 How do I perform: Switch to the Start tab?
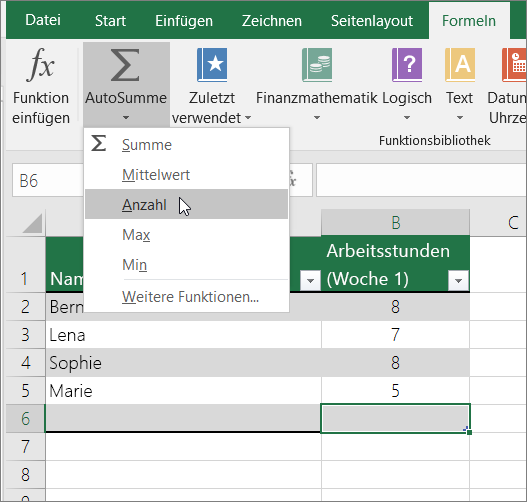click(110, 21)
